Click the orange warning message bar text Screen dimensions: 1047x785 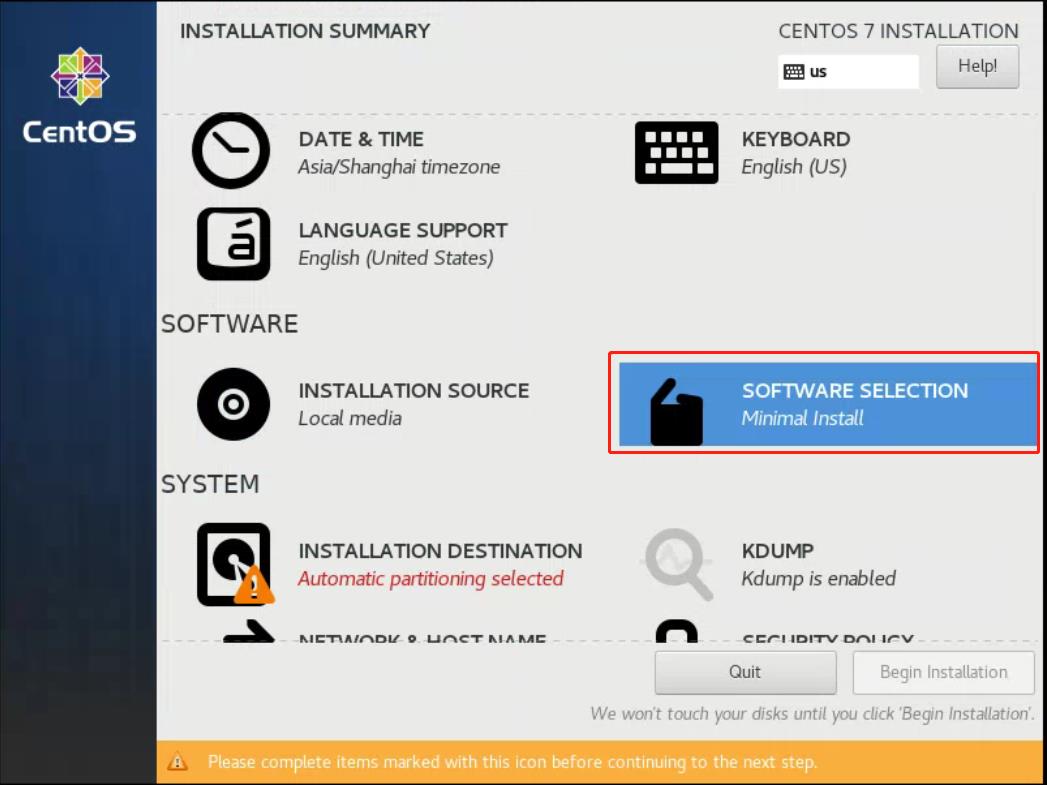pyautogui.click(x=512, y=762)
